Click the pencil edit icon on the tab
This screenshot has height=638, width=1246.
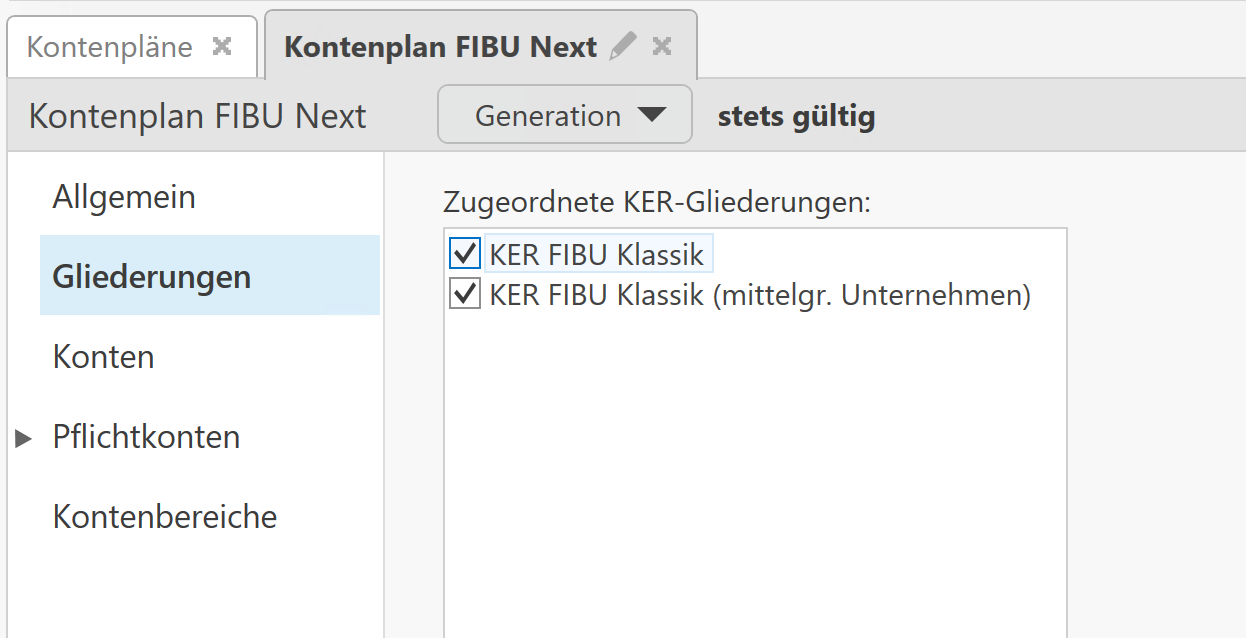click(623, 46)
